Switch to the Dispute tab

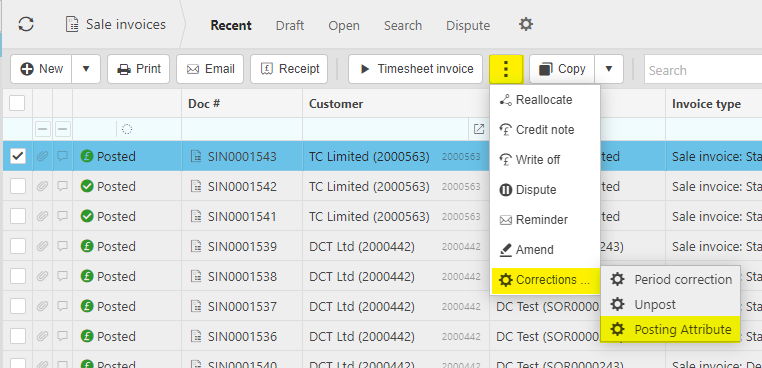pos(468,25)
